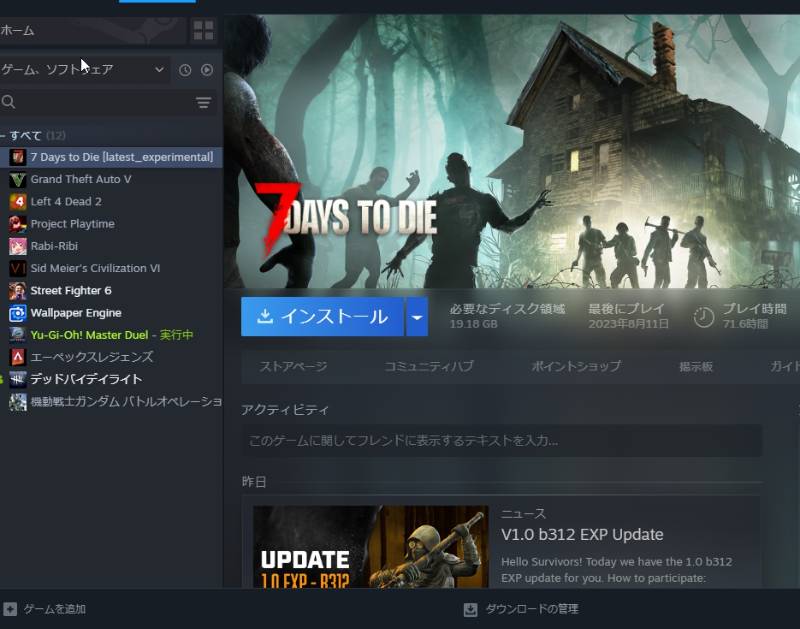Select Left 4 Dead 2 entry
The width and height of the screenshot is (800, 629).
pyautogui.click(x=111, y=202)
